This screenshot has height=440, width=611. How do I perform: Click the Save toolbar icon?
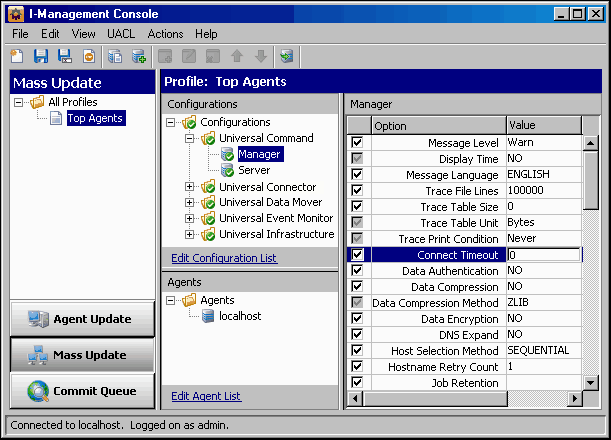tap(42, 56)
